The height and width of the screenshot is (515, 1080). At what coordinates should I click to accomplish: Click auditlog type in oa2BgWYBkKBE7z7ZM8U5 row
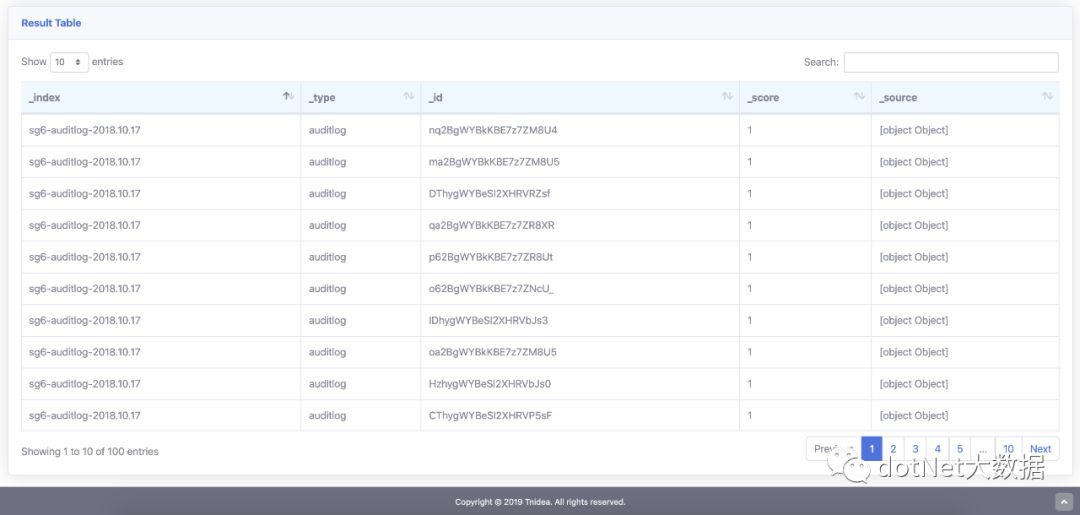tap(327, 352)
